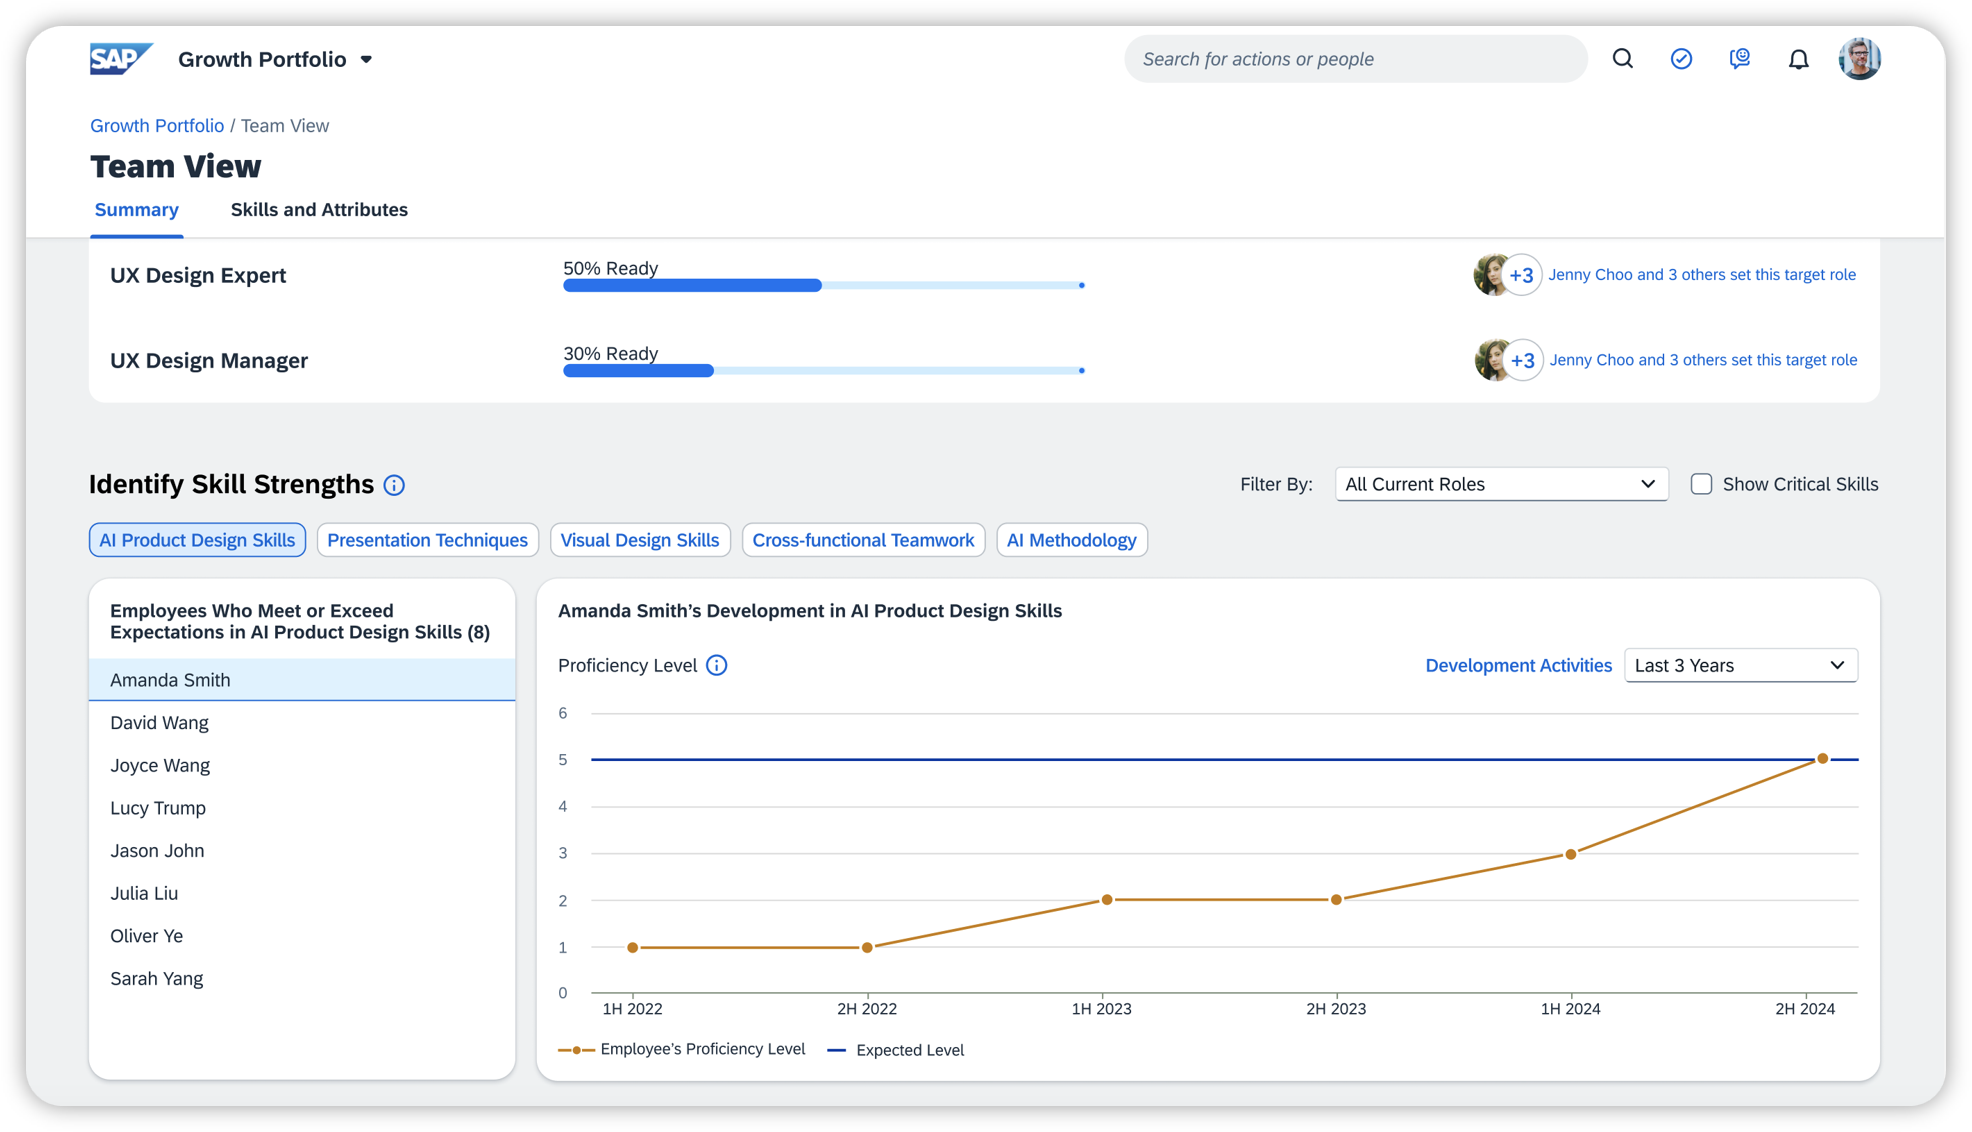Viewport: 1972px width, 1132px height.
Task: Click info icon beside Identify Skill Strengths
Action: (394, 485)
